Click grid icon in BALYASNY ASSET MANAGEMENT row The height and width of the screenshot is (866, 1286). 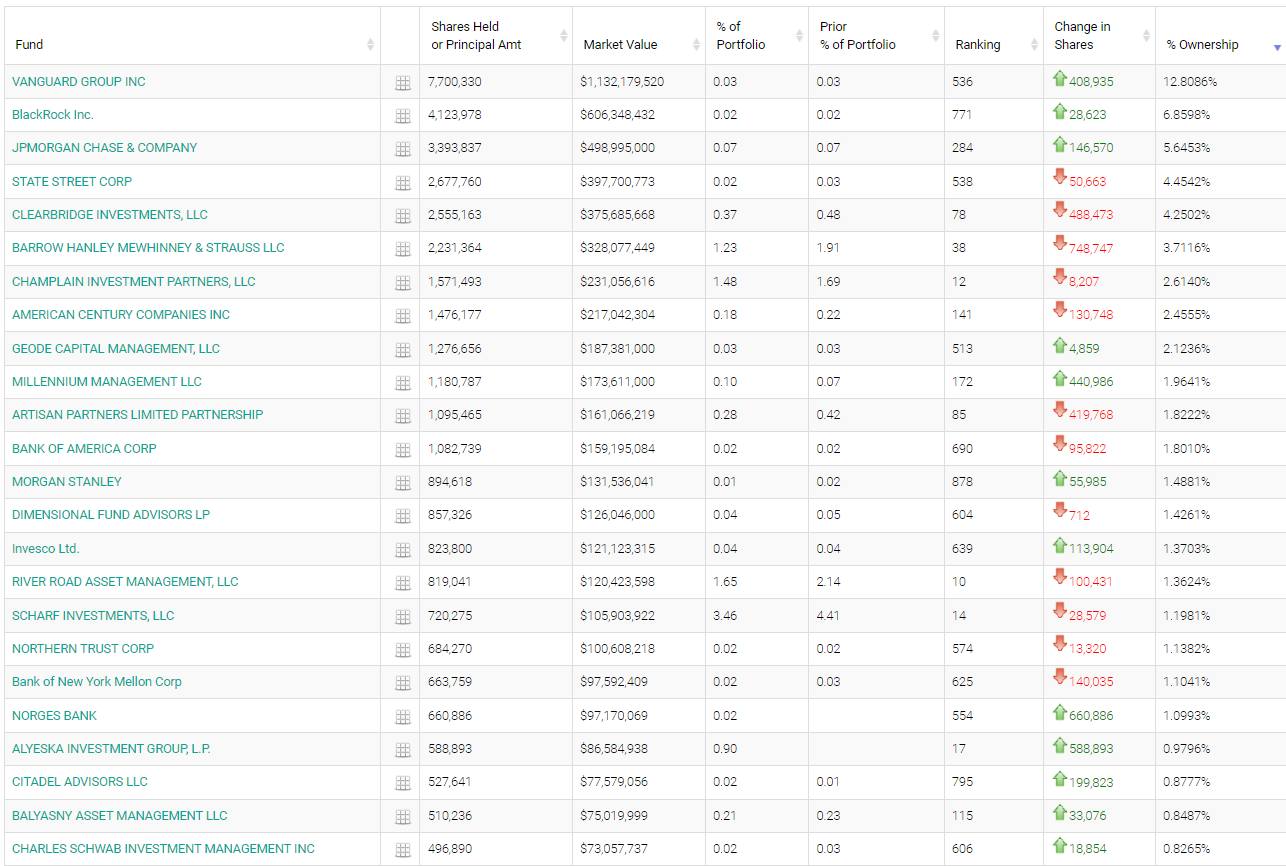pyautogui.click(x=403, y=817)
